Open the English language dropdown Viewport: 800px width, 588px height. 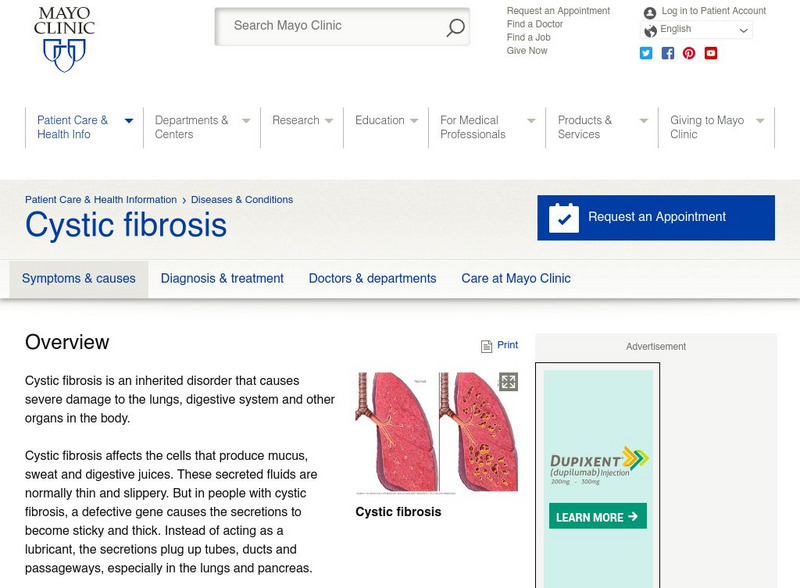tap(695, 29)
